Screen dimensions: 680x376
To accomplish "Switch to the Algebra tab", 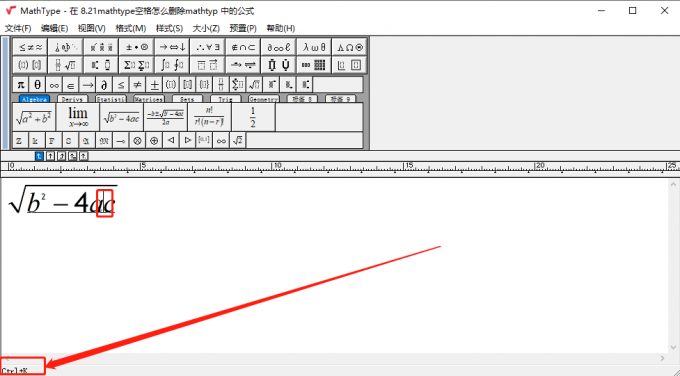I will tap(34, 99).
